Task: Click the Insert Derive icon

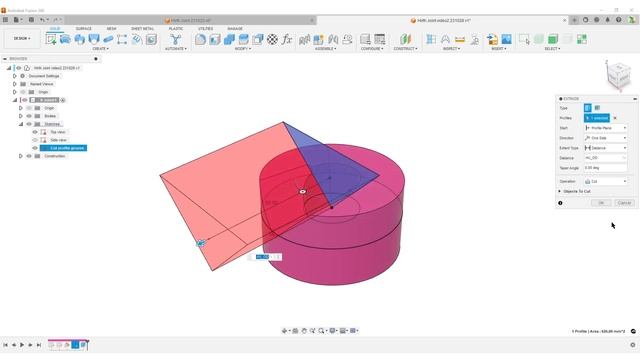Action: (492, 39)
